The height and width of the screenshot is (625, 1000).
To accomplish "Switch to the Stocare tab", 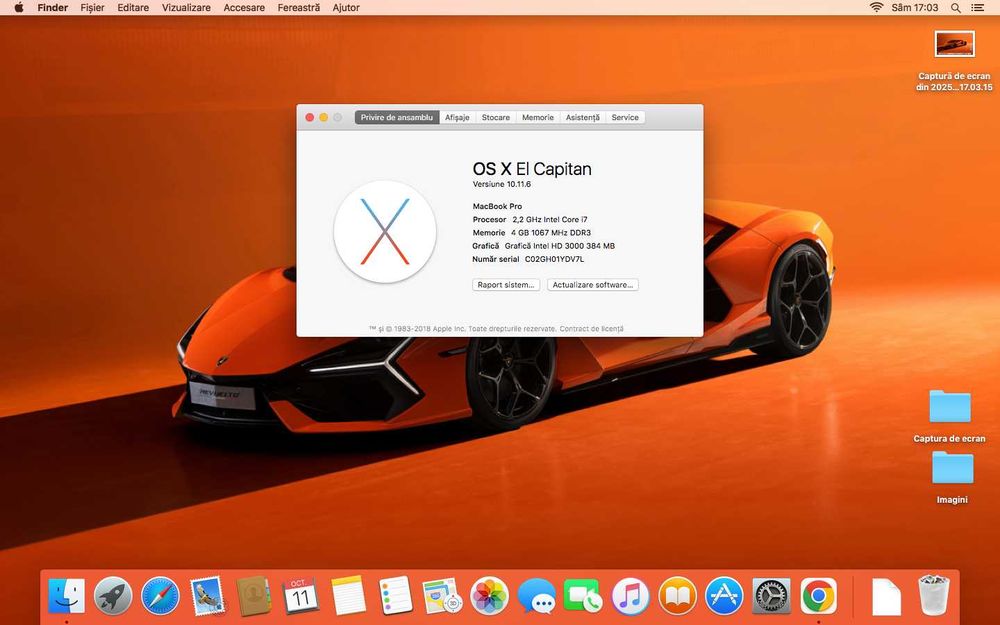I will click(x=496, y=117).
